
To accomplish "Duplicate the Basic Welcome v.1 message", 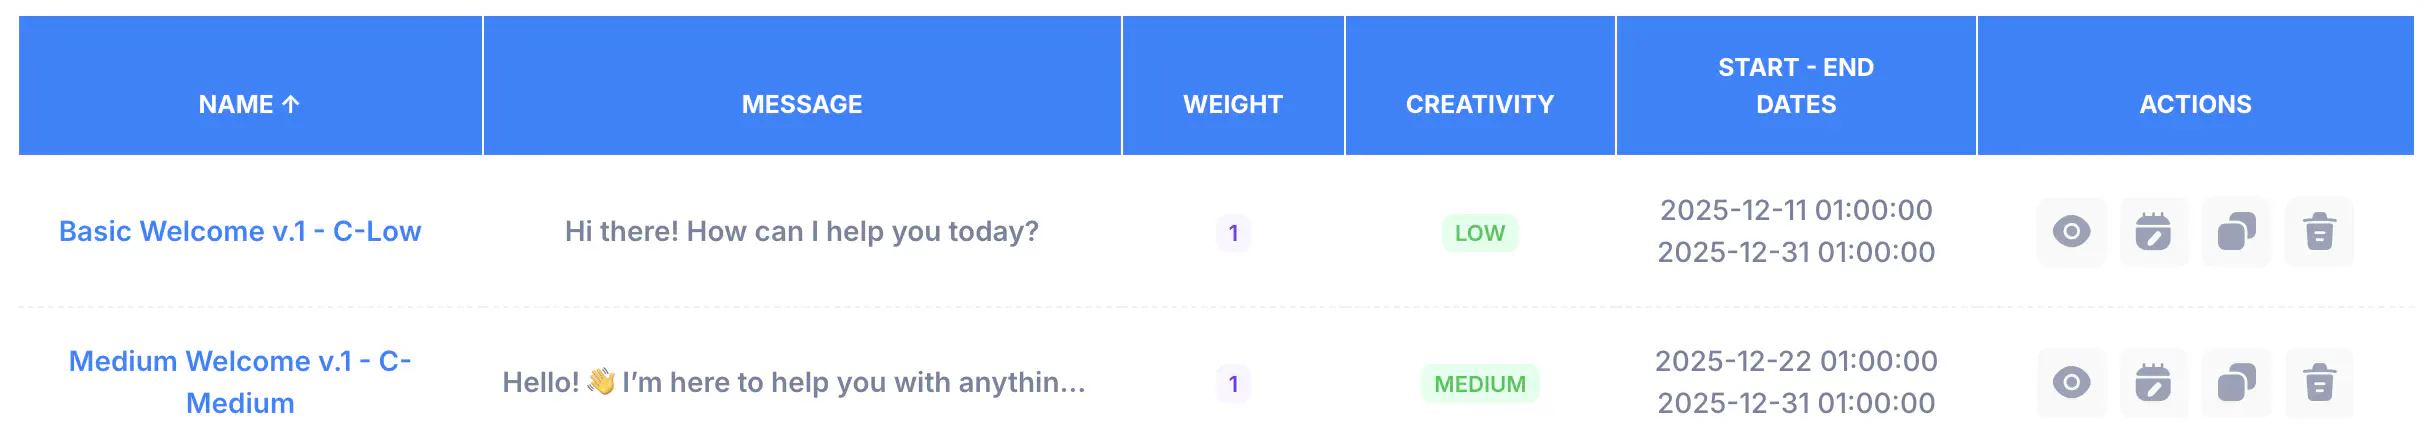I will (x=2236, y=232).
